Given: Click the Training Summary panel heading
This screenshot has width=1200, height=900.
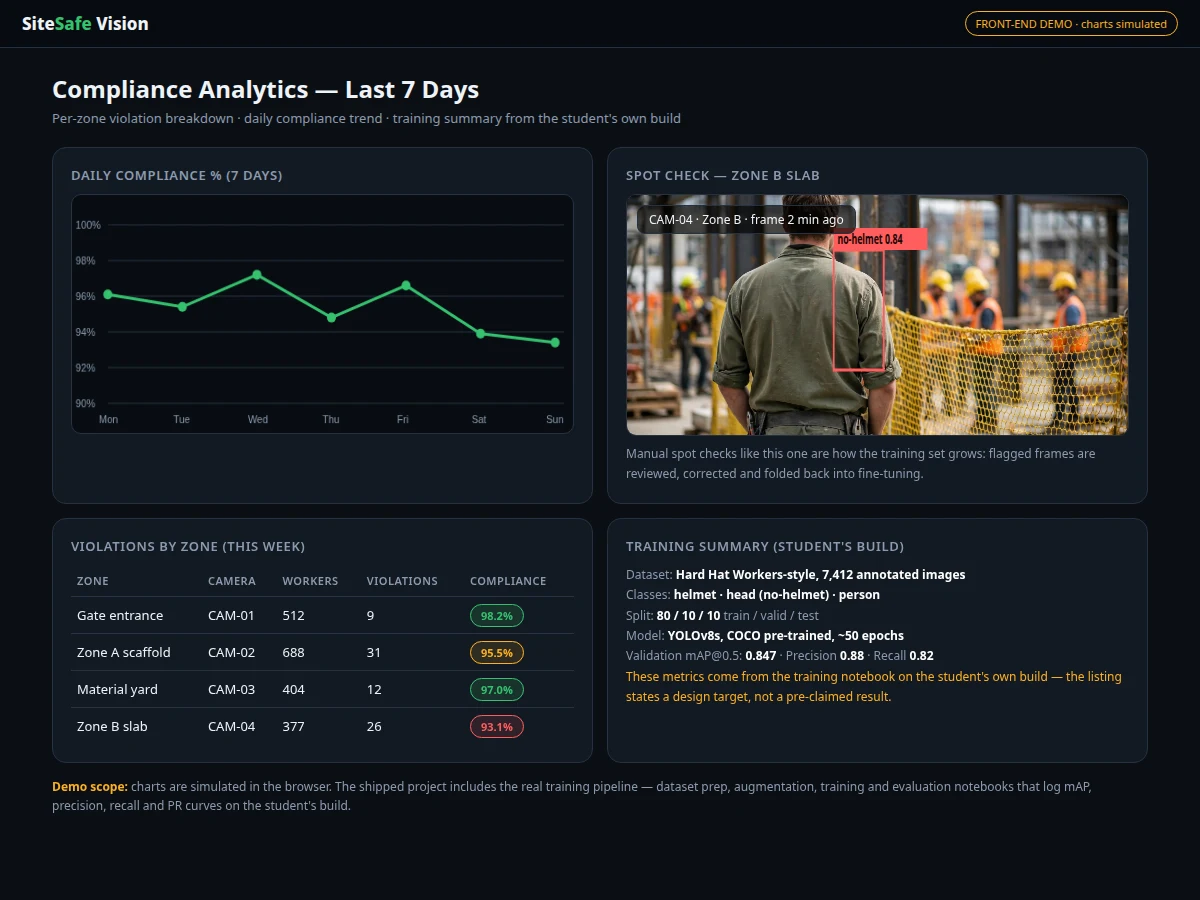Looking at the screenshot, I should (x=765, y=546).
